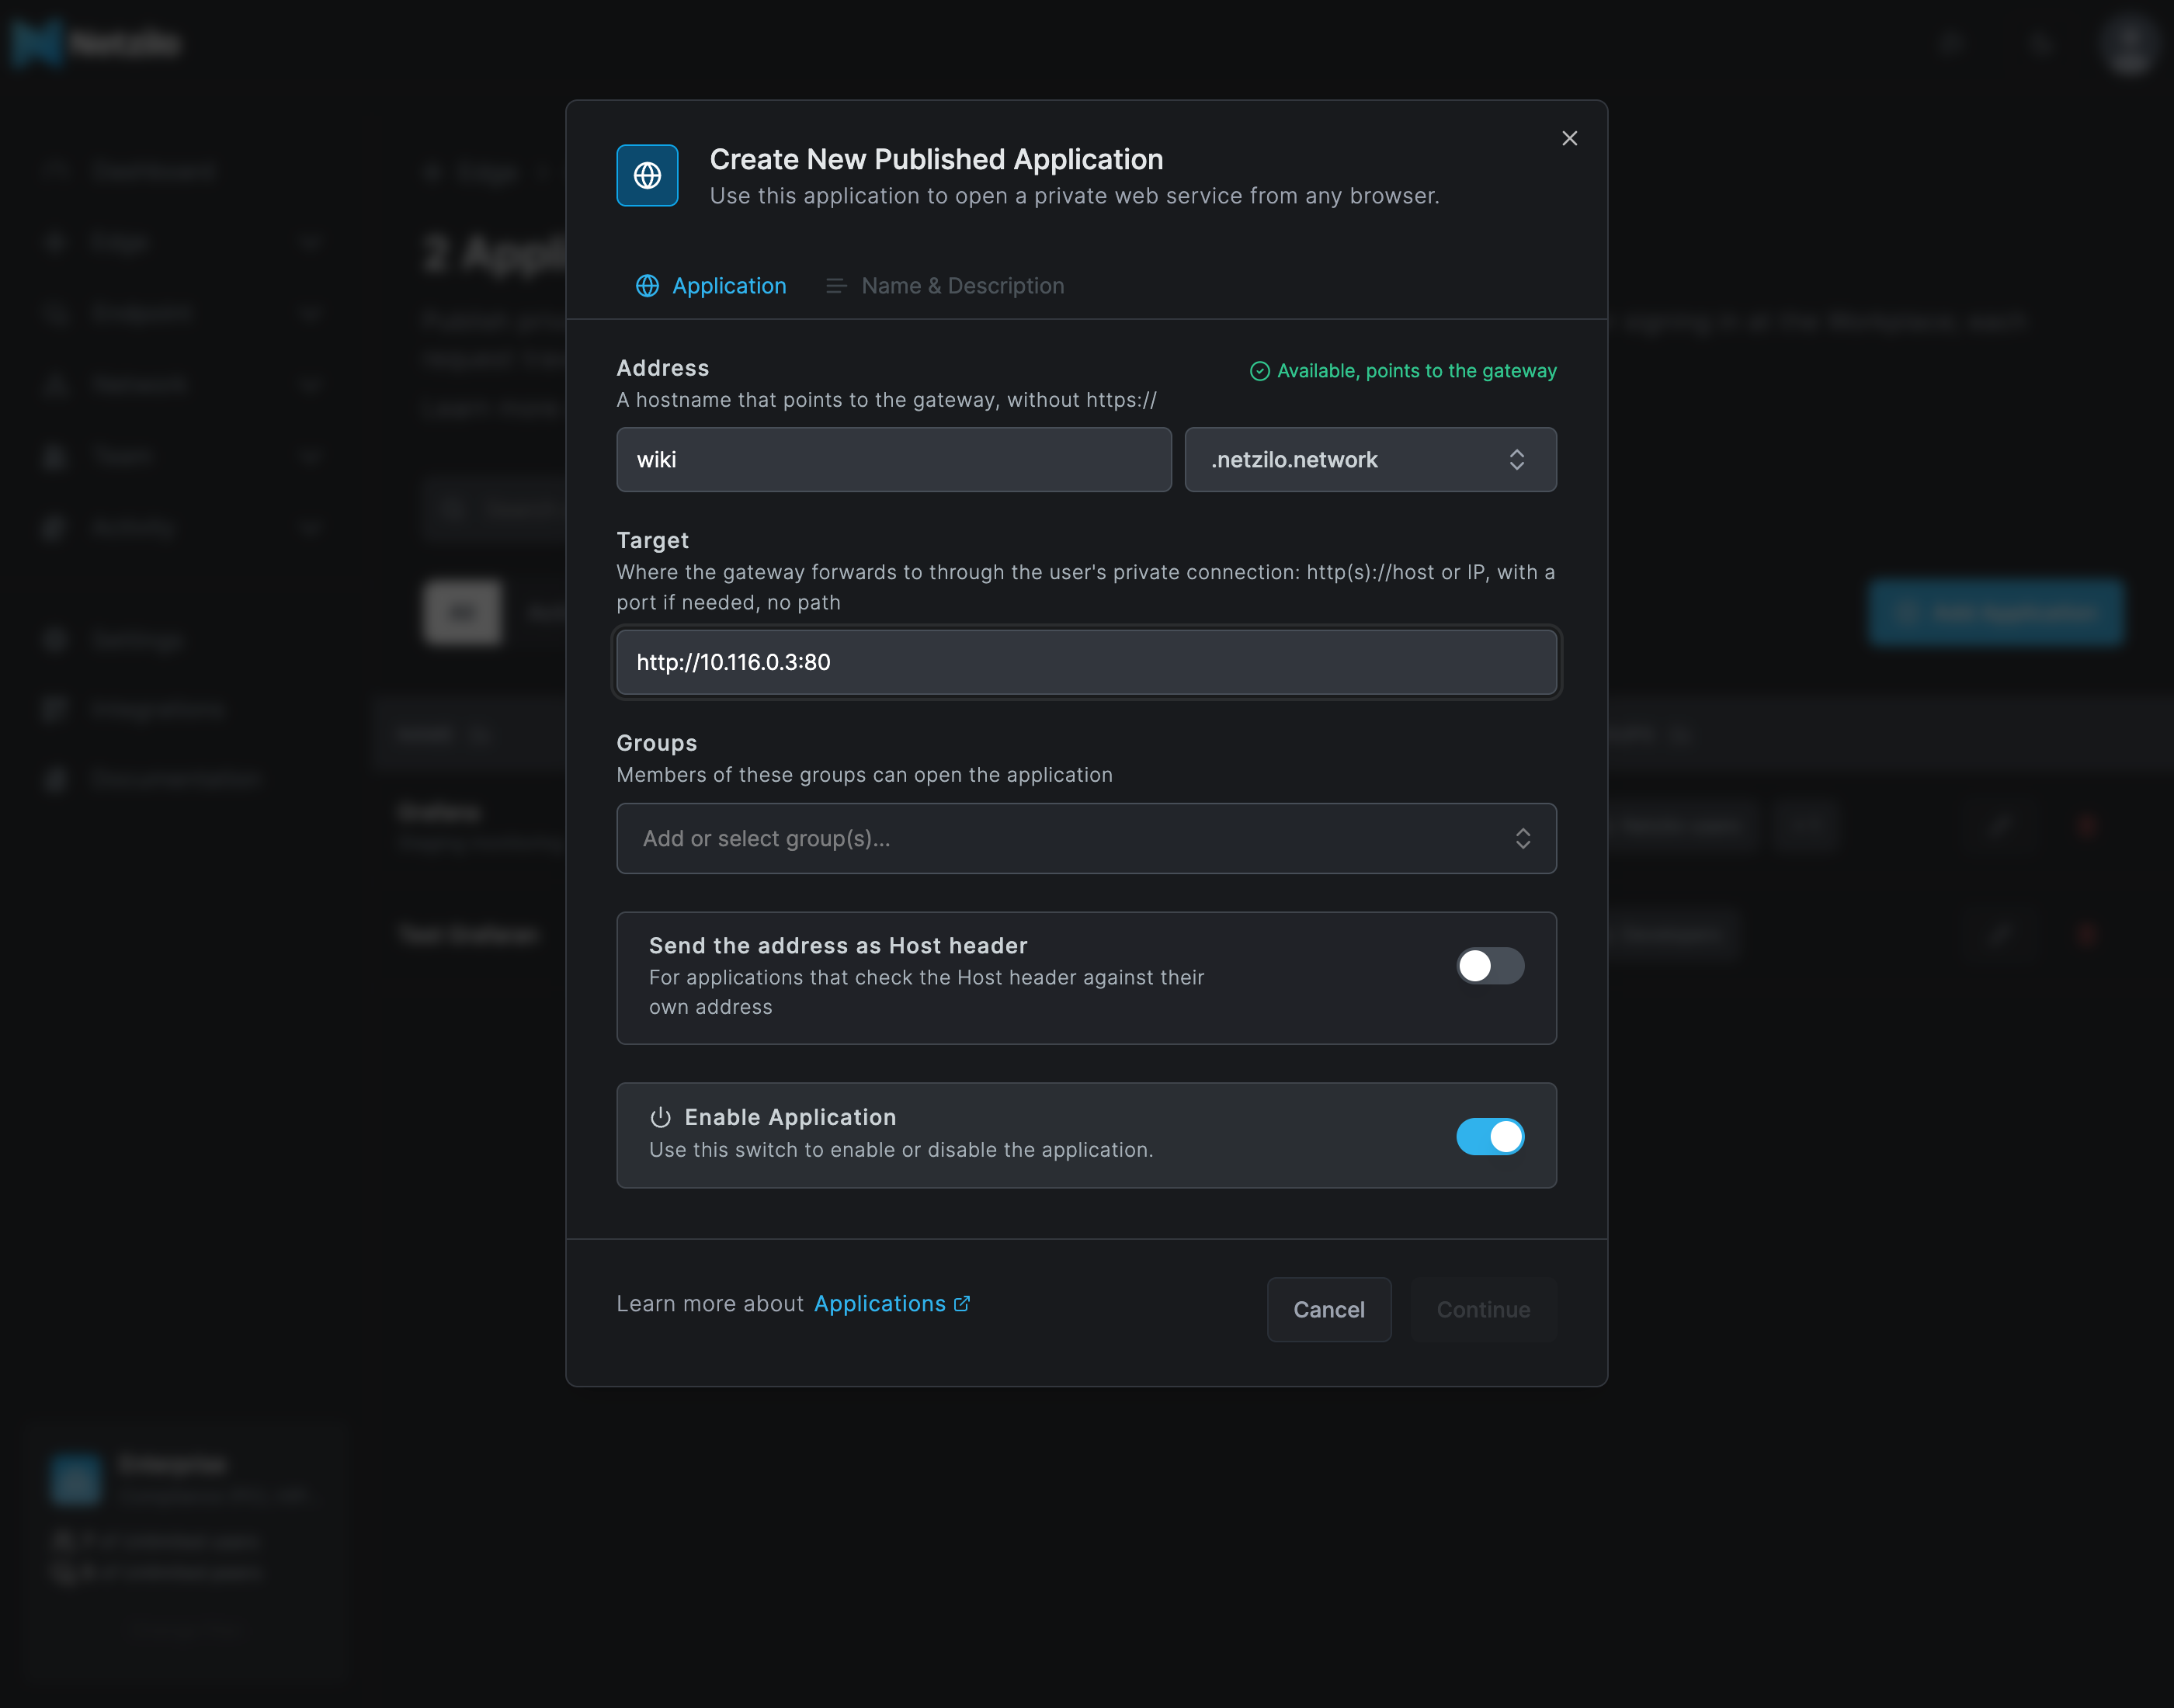
Task: Expand the Add or select group(s) dropdown
Action: 1086,838
